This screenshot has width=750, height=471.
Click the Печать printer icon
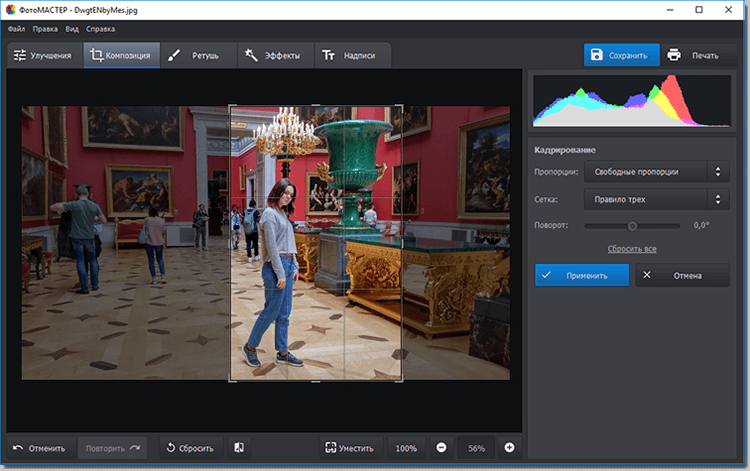tap(675, 55)
